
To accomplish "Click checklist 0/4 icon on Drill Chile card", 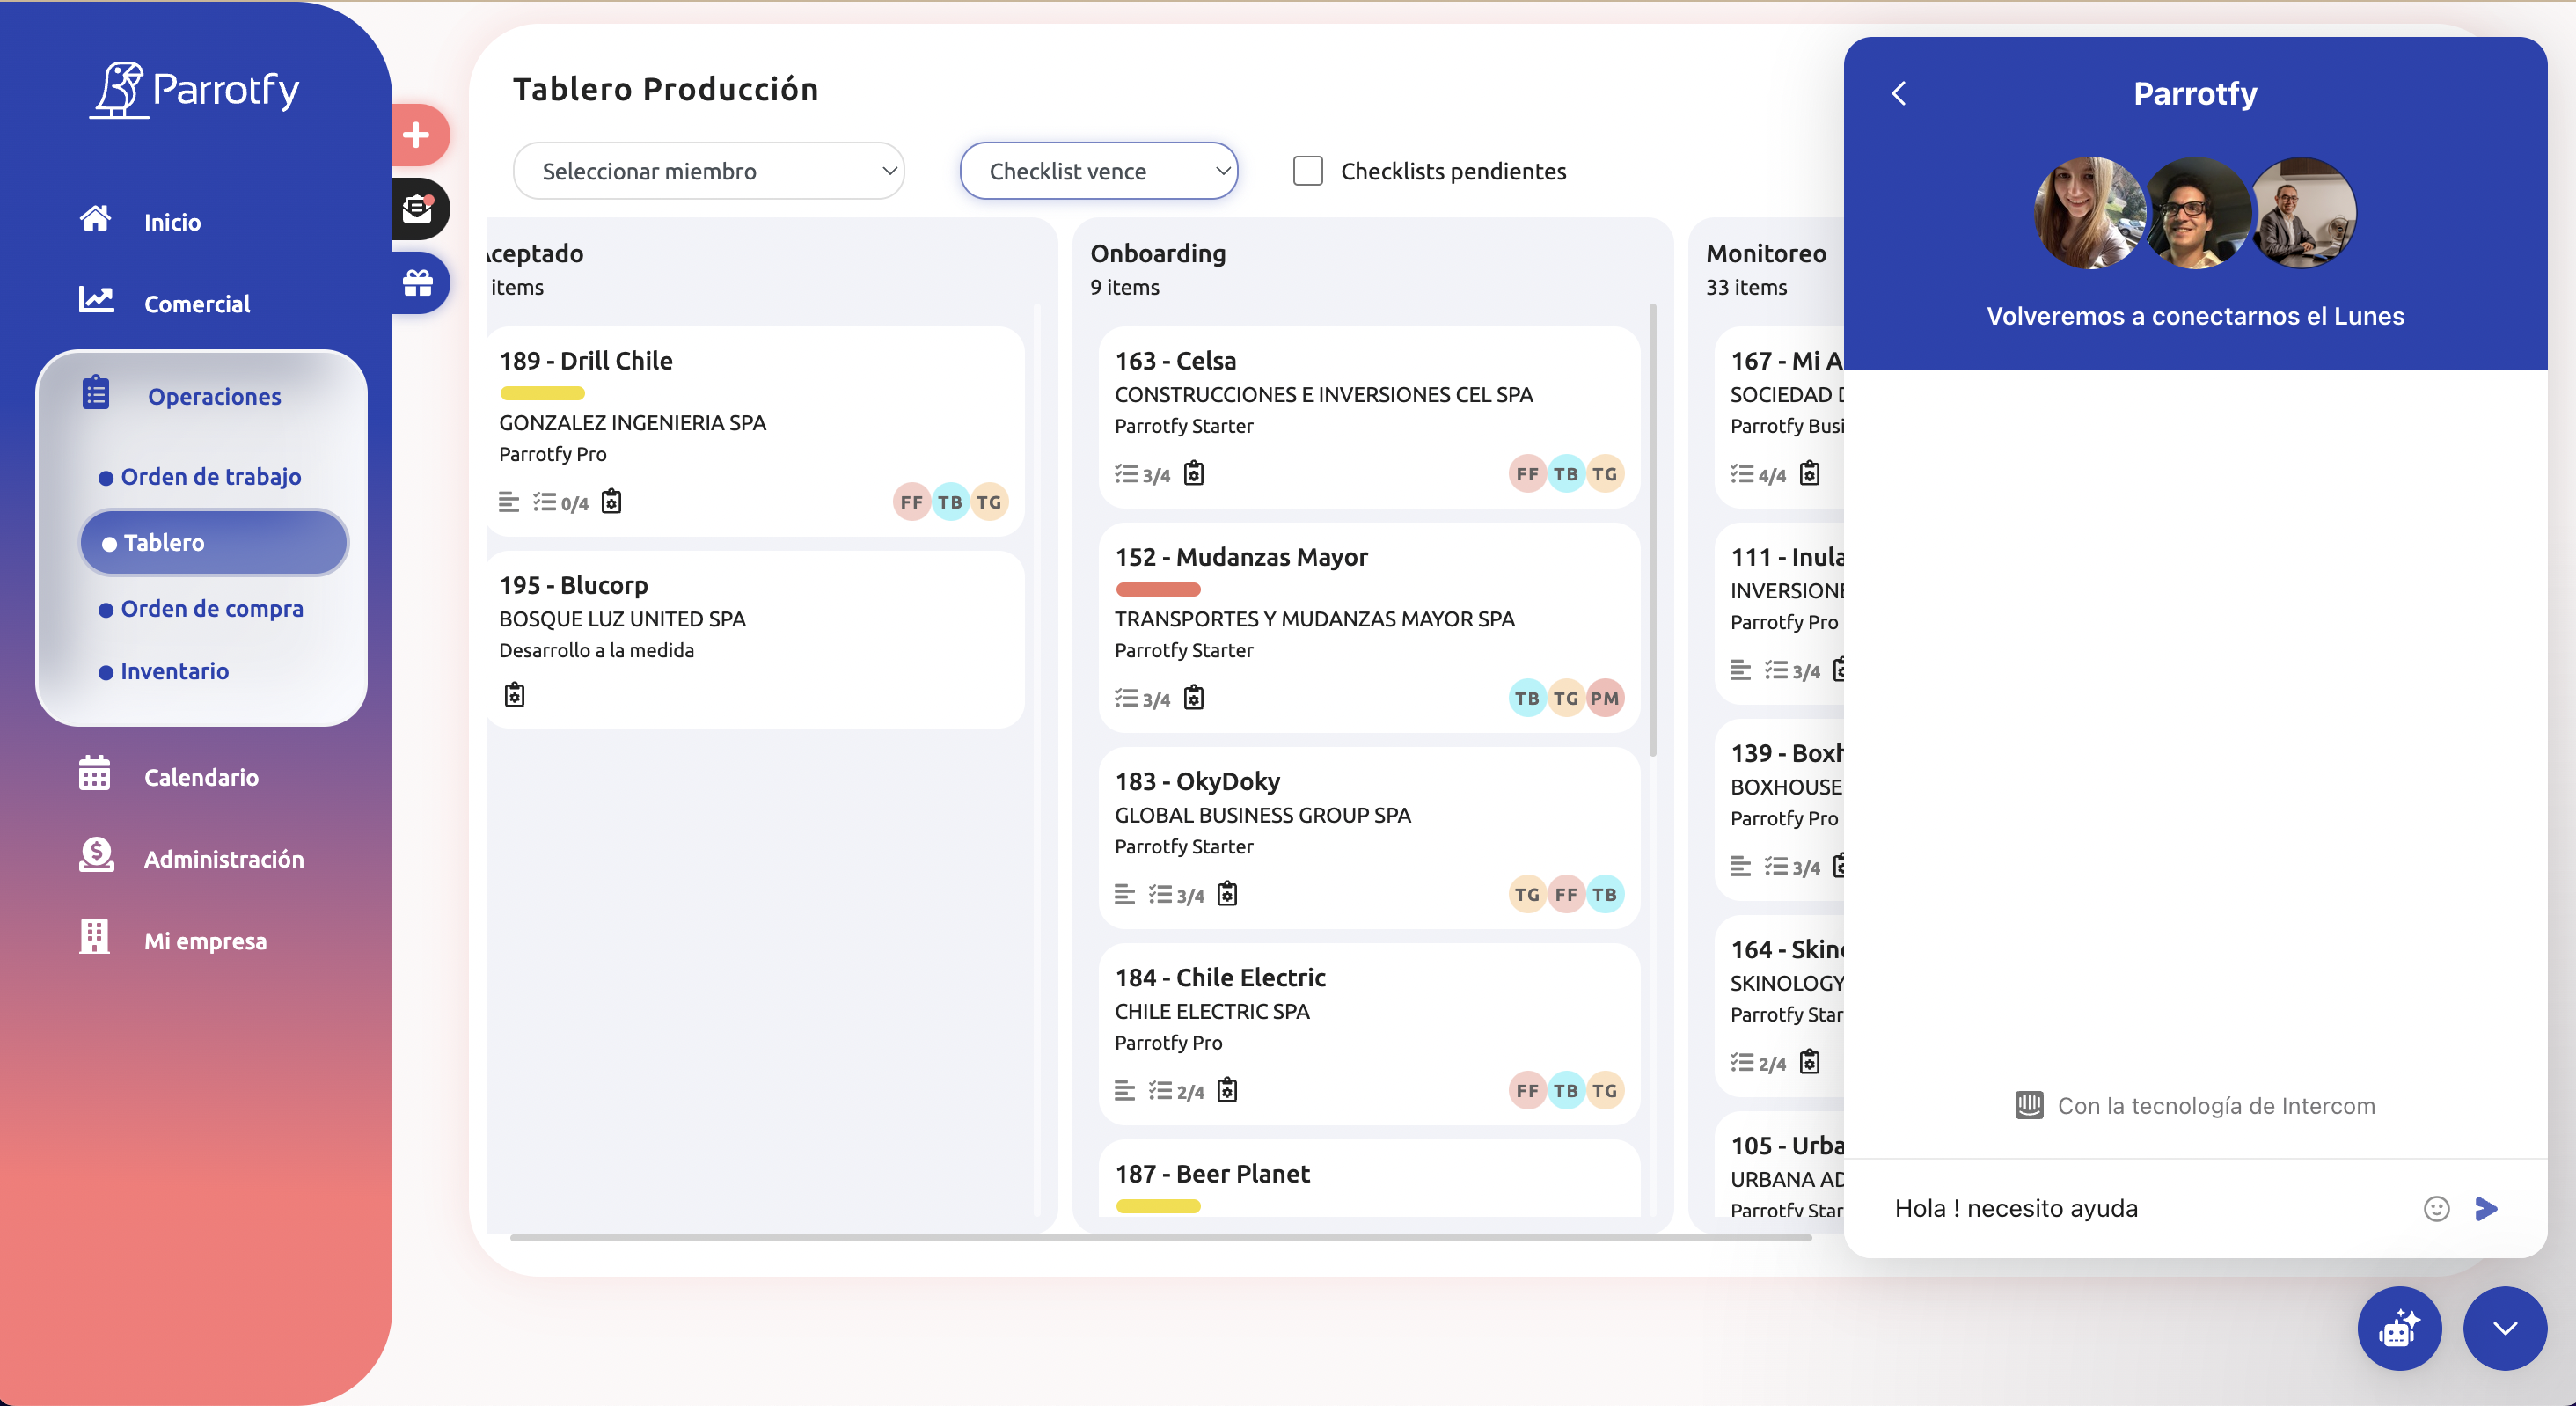I will point(561,503).
